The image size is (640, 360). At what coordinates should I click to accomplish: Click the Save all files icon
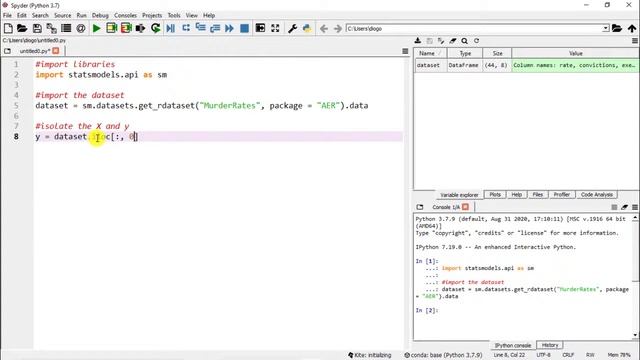pos(51,28)
